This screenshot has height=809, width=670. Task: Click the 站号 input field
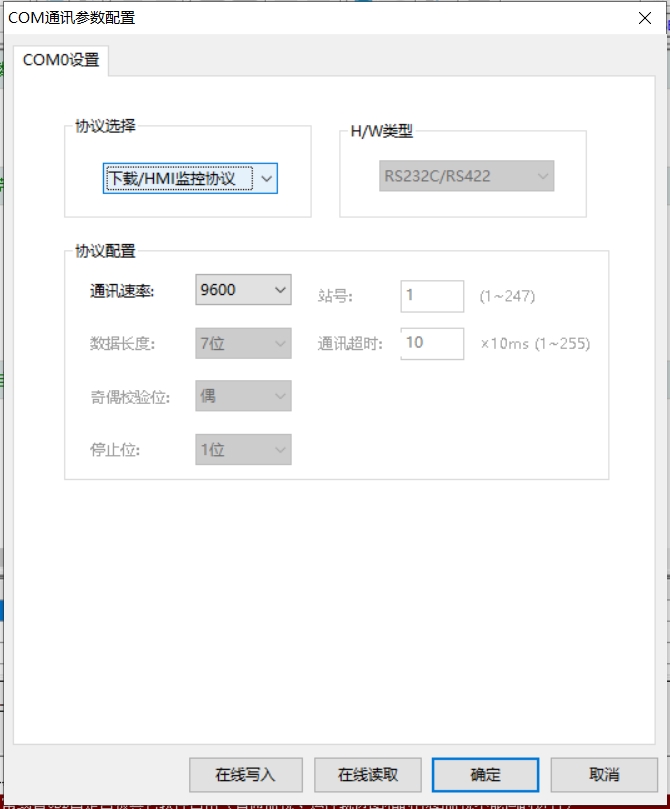click(x=432, y=296)
